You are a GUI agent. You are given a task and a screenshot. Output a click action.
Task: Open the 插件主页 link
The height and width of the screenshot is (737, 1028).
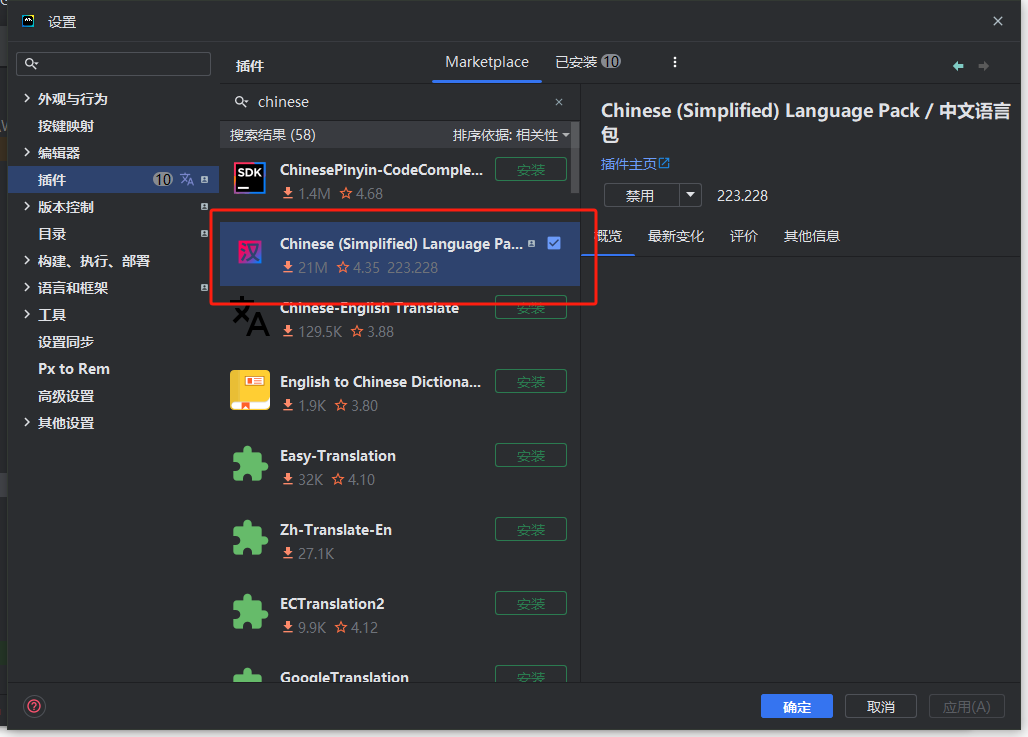point(628,164)
